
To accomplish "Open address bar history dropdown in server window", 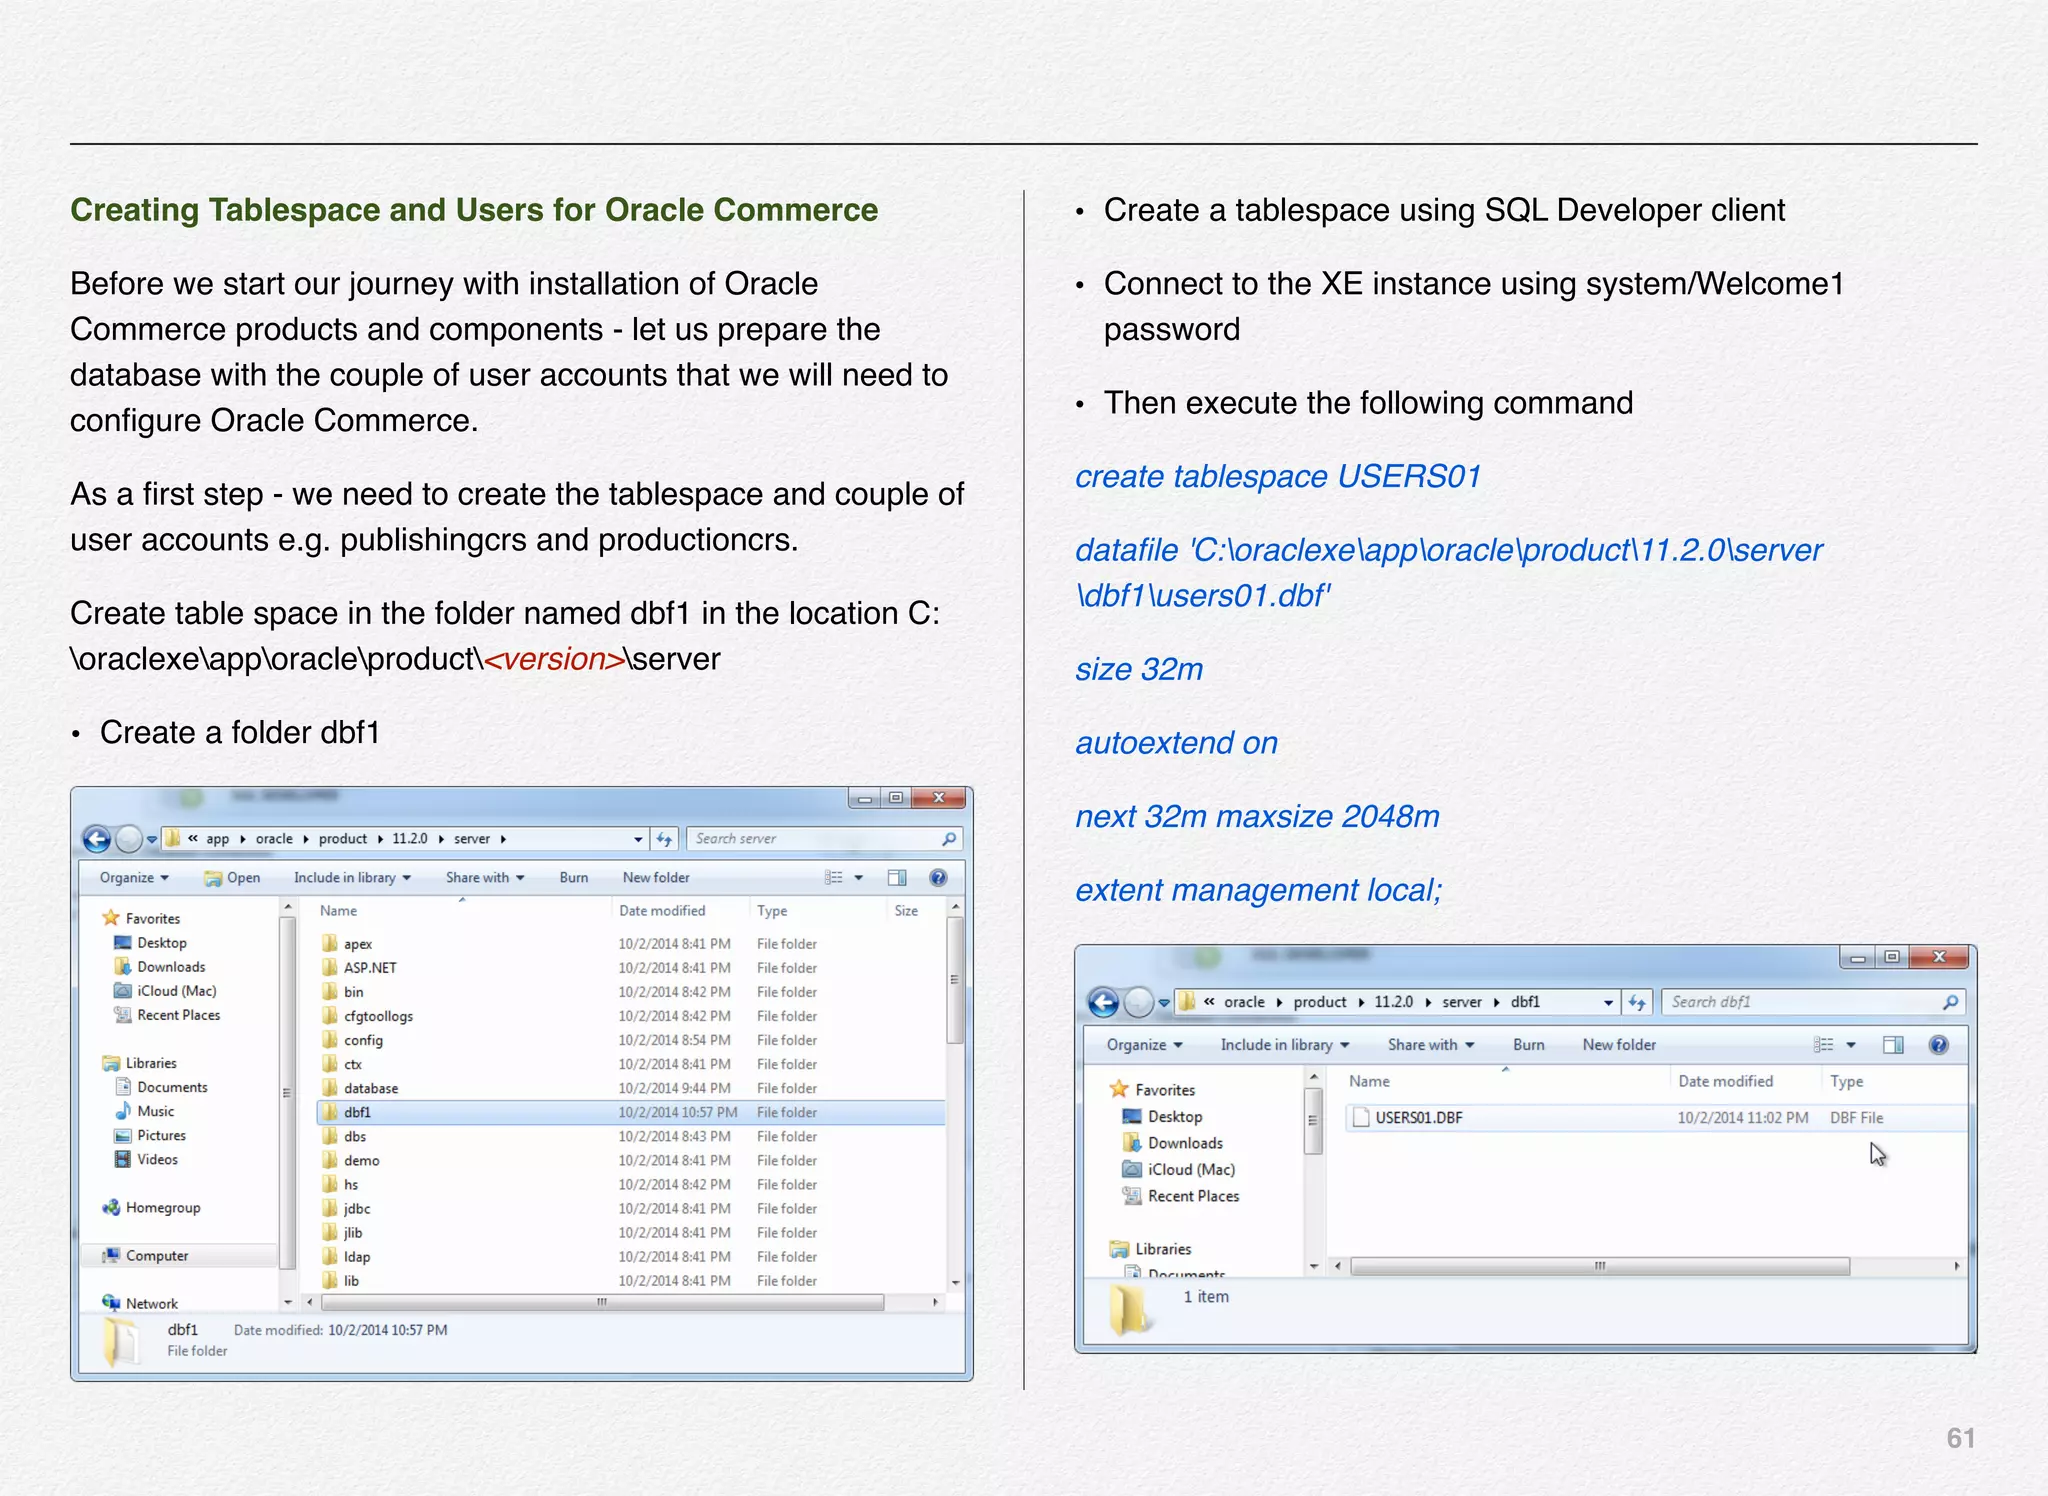I will (x=638, y=839).
